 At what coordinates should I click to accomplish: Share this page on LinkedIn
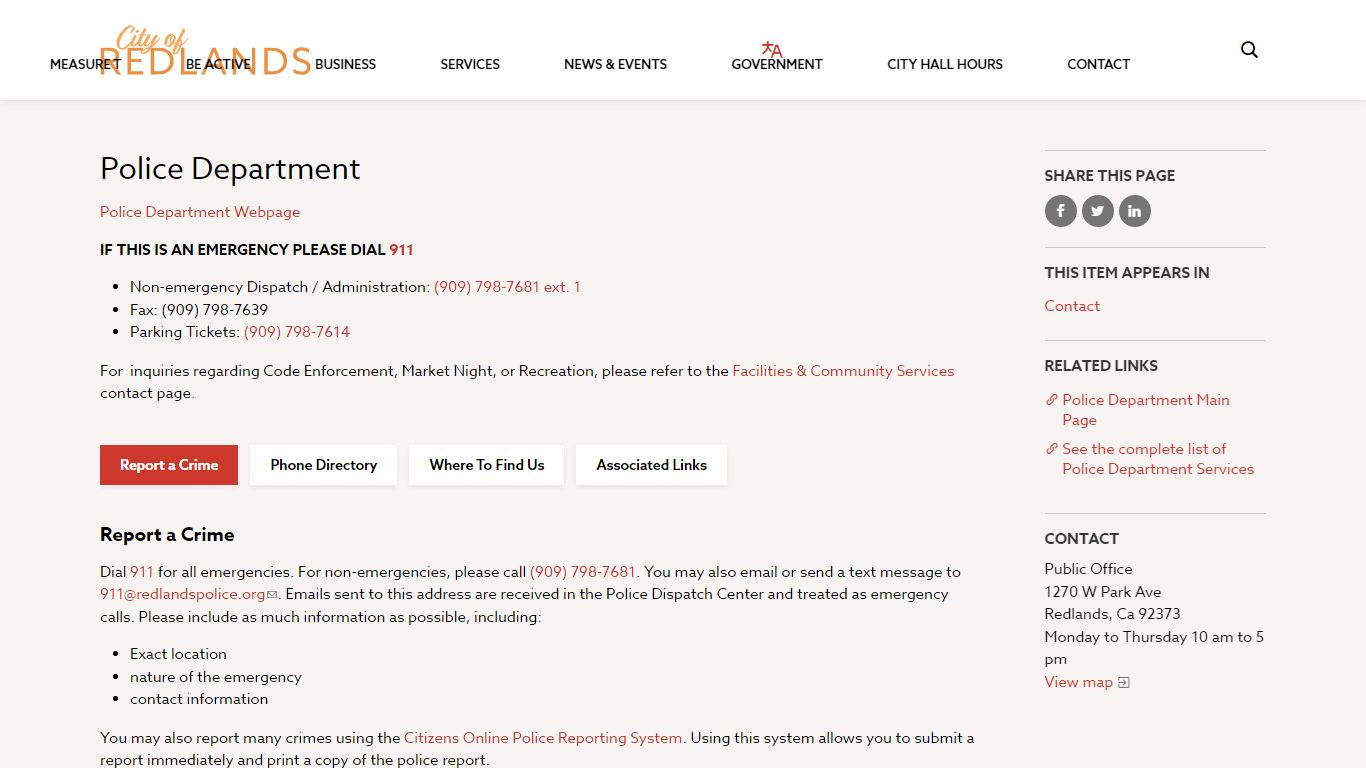tap(1135, 211)
